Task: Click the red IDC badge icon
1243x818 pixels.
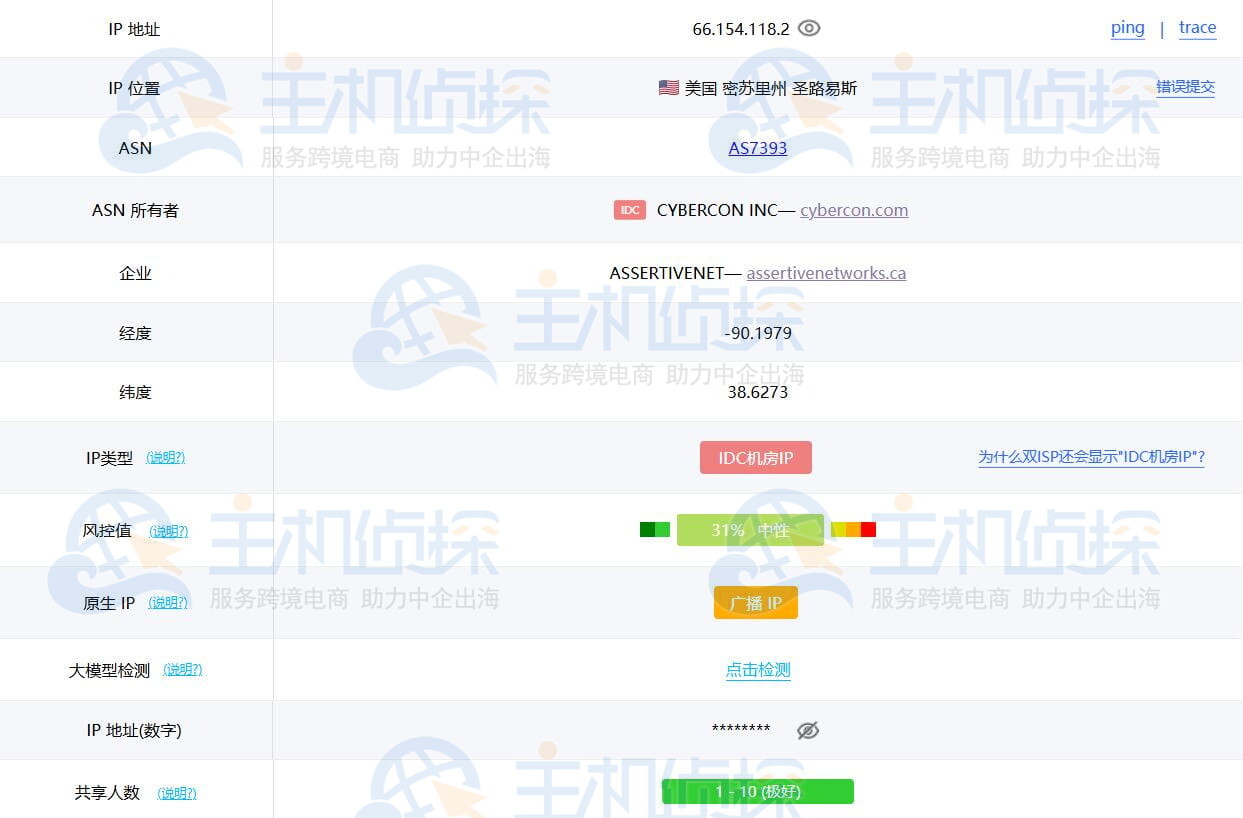Action: coord(629,210)
